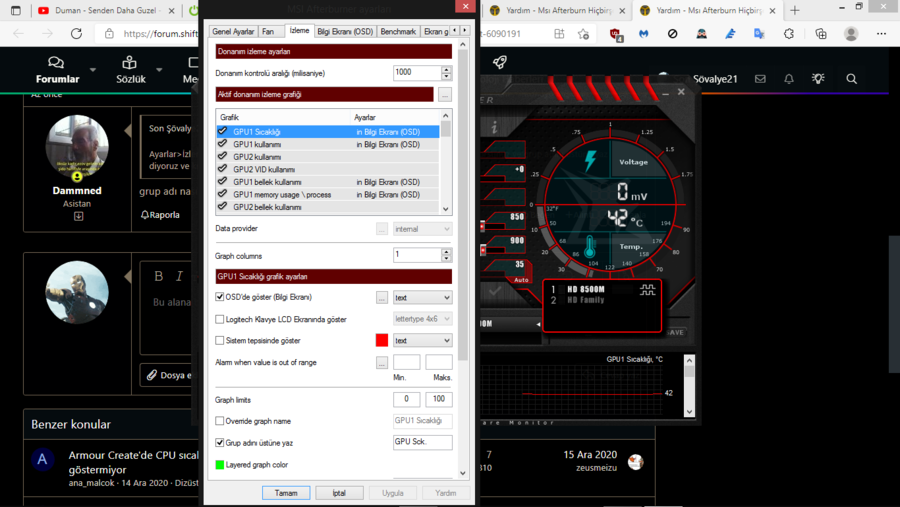Open OSD'de göster ellipsis options button
Image resolution: width=900 pixels, height=507 pixels.
(x=382, y=297)
